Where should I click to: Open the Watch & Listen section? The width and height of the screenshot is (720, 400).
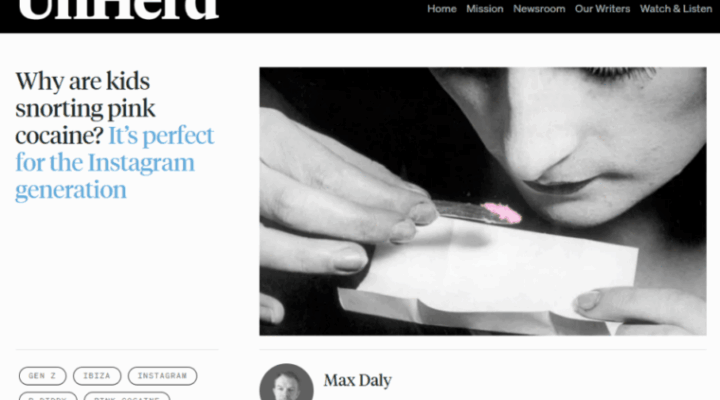tap(676, 9)
